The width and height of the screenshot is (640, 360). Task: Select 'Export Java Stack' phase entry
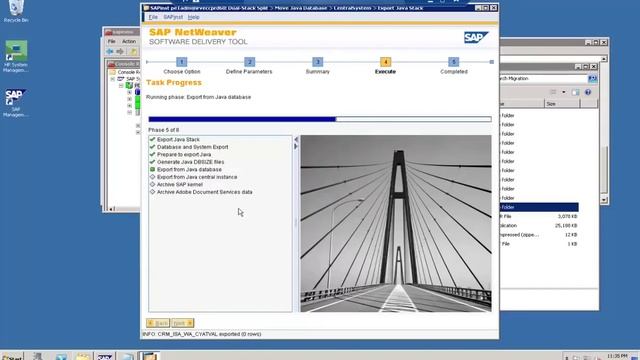[x=178, y=140]
